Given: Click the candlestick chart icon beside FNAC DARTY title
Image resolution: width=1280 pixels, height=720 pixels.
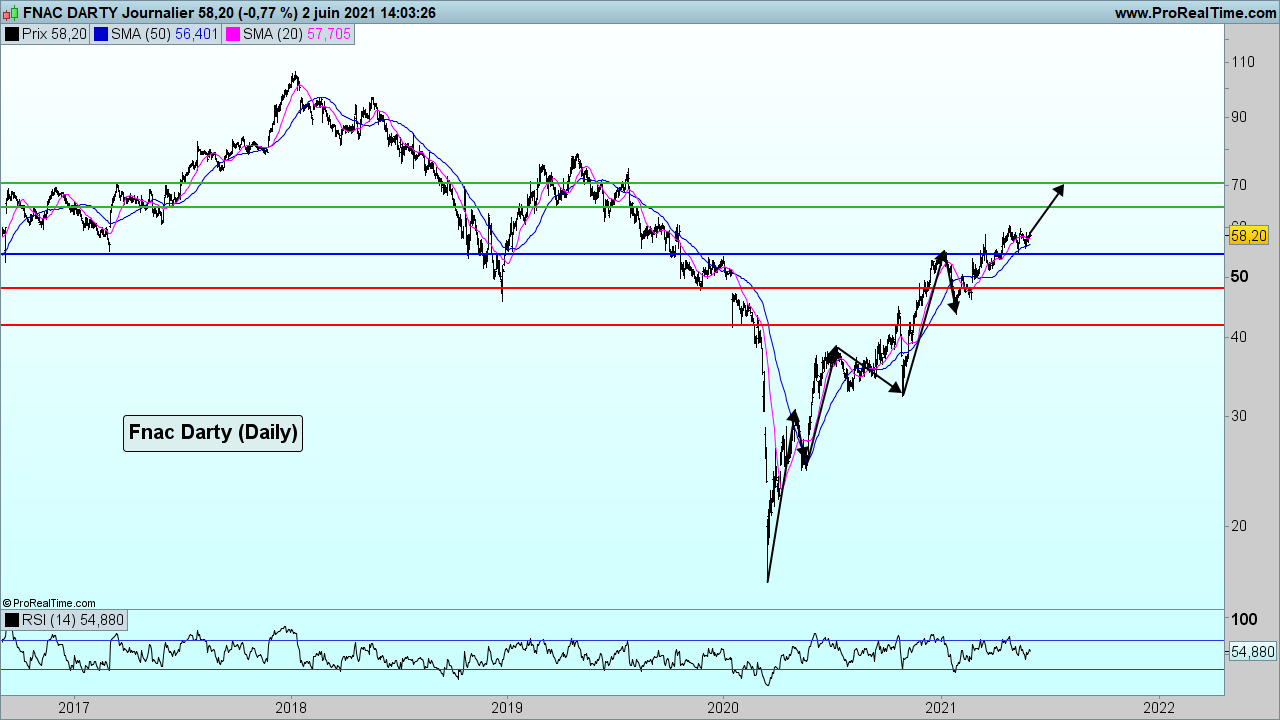Looking at the screenshot, I should (x=11, y=13).
